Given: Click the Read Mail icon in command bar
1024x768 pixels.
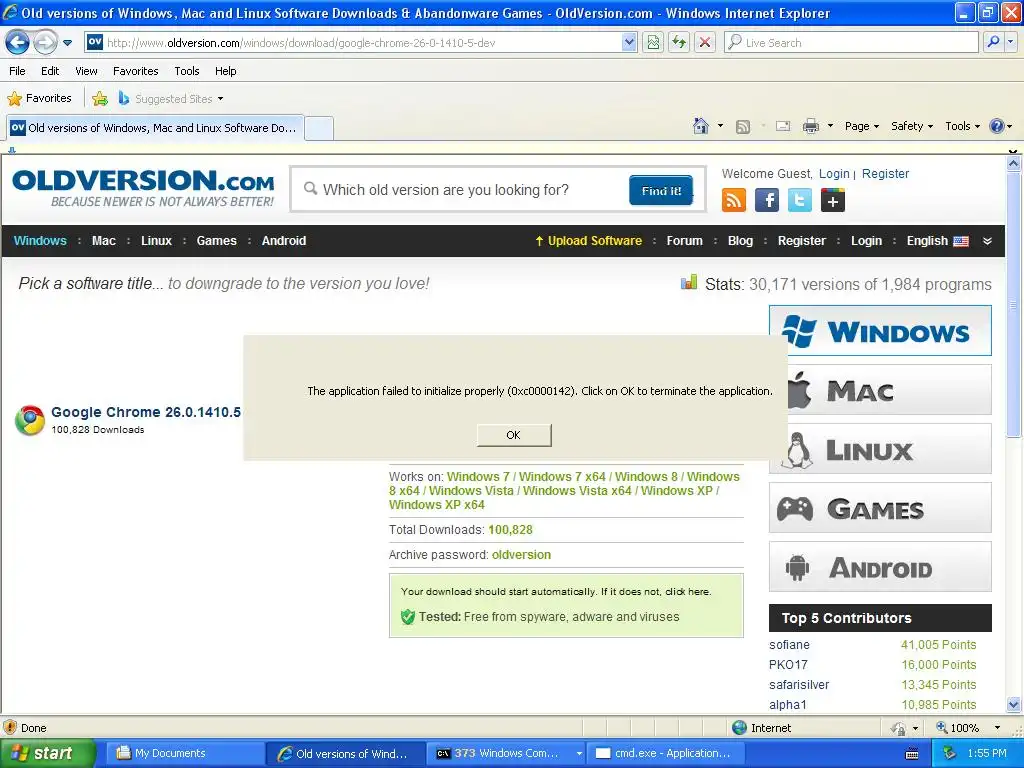Looking at the screenshot, I should pos(783,126).
